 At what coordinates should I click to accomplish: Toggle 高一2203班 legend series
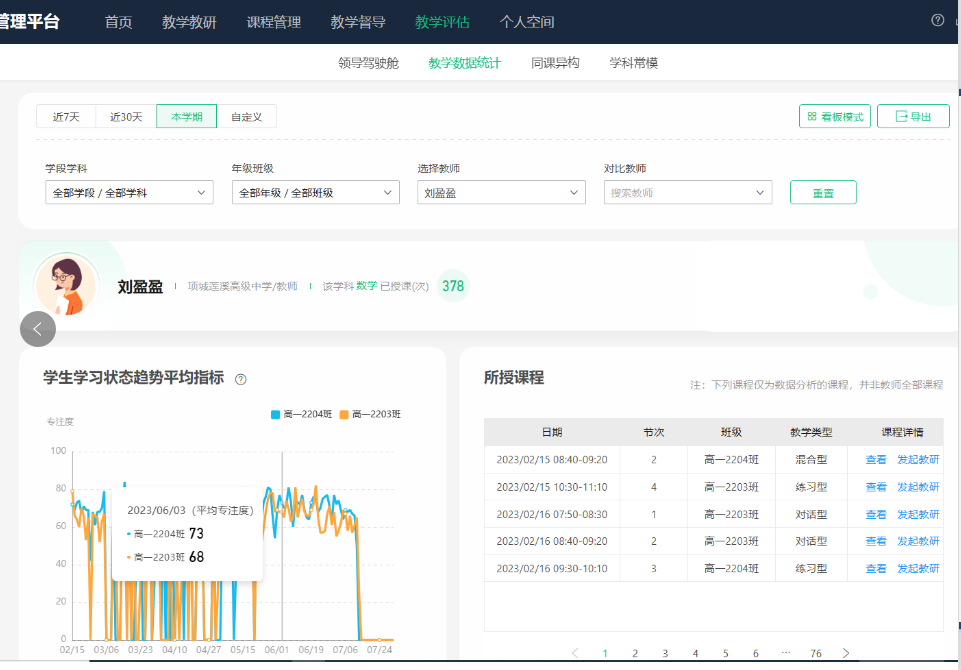click(x=370, y=414)
